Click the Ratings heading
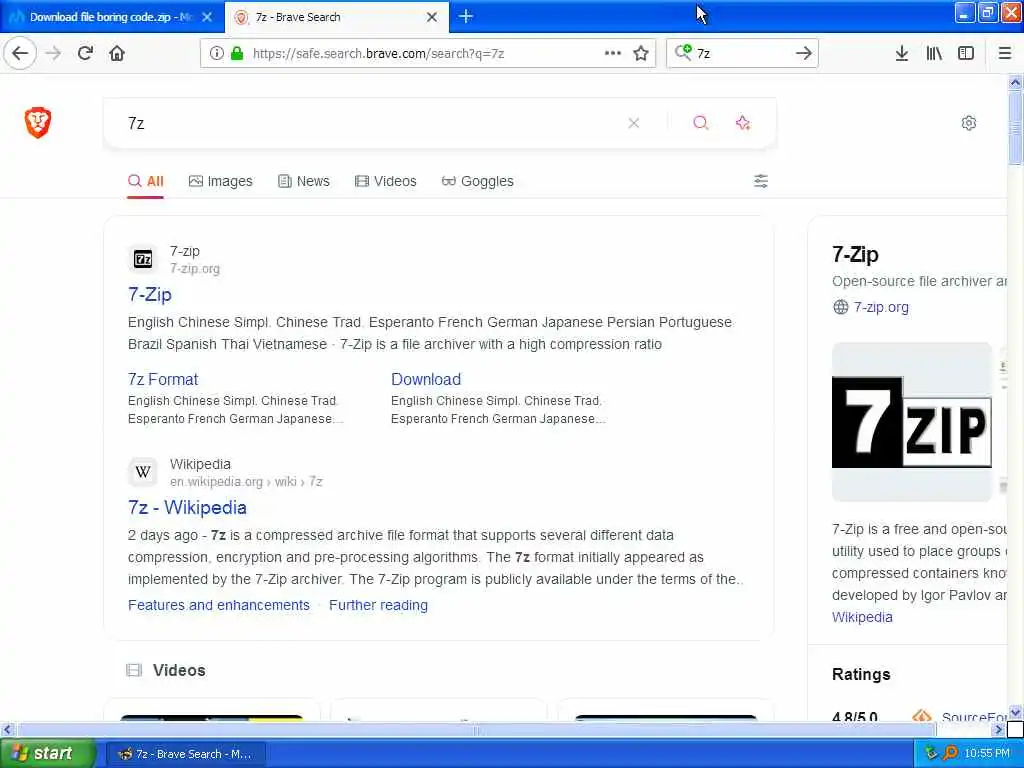The width and height of the screenshot is (1024, 768). pos(861,675)
